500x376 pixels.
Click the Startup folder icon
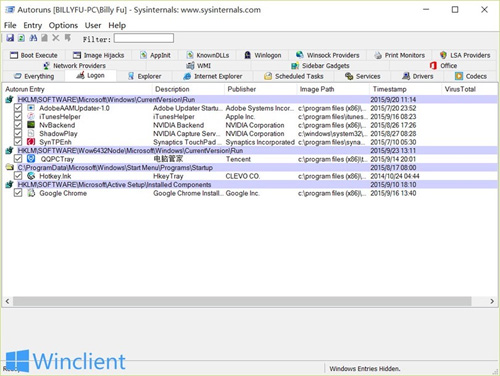pyautogui.click(x=10, y=167)
